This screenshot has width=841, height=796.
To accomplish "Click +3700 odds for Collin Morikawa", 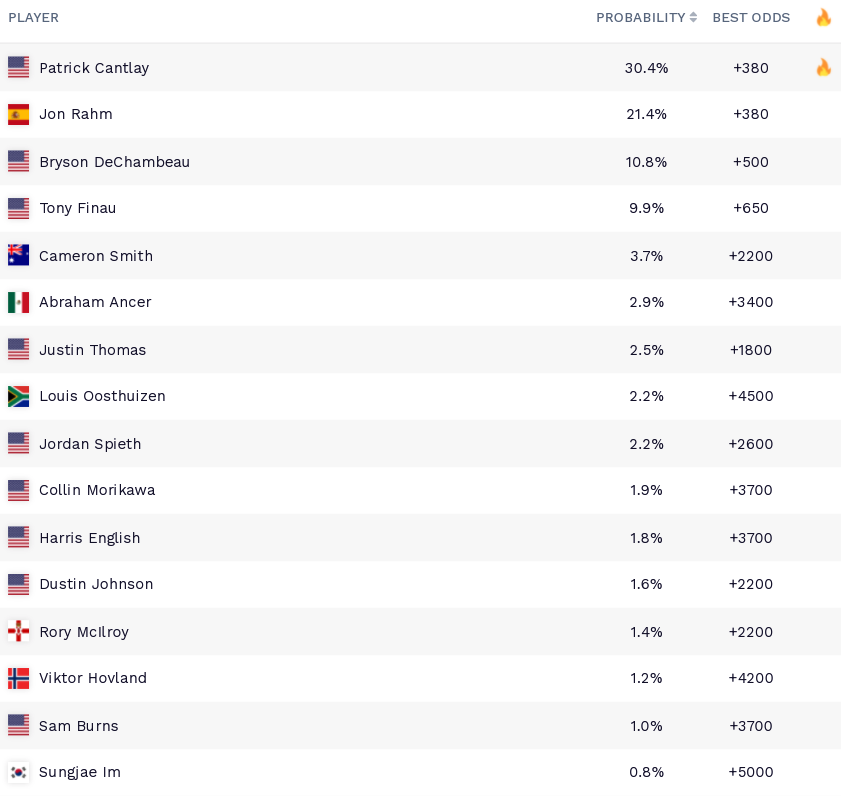I will (x=751, y=490).
